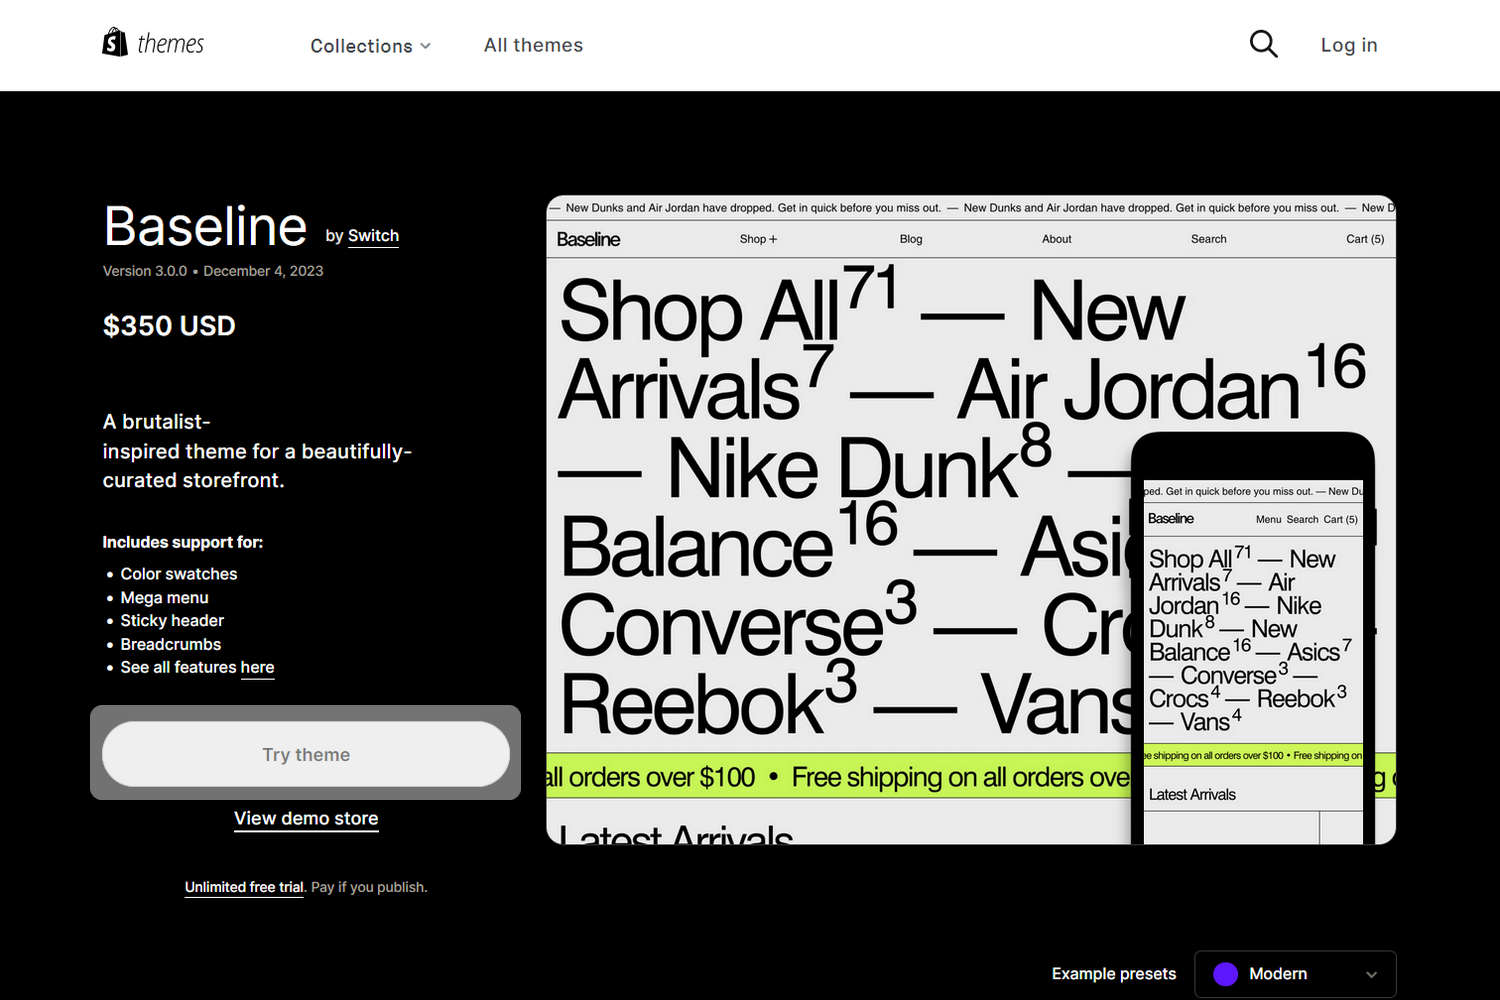Expand the Collections dropdown
The height and width of the screenshot is (1000, 1500).
coord(370,45)
